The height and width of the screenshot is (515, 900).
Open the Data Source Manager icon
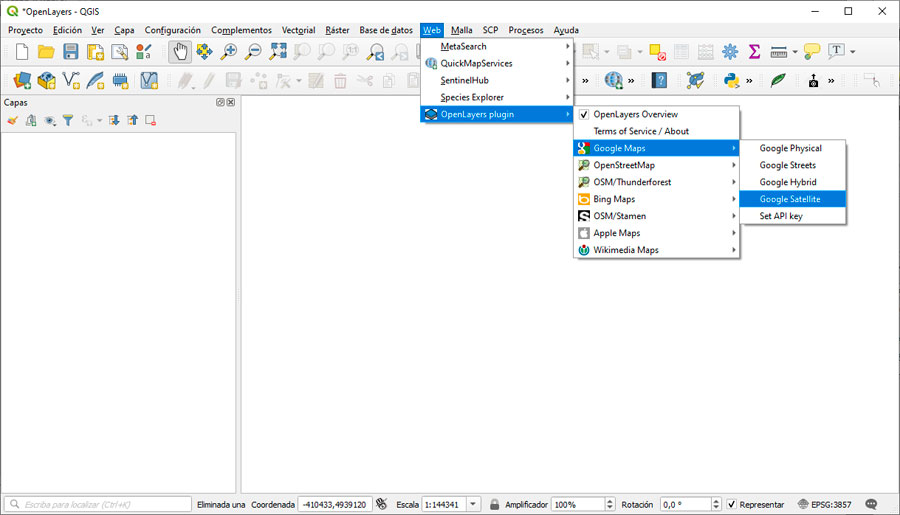(x=22, y=80)
